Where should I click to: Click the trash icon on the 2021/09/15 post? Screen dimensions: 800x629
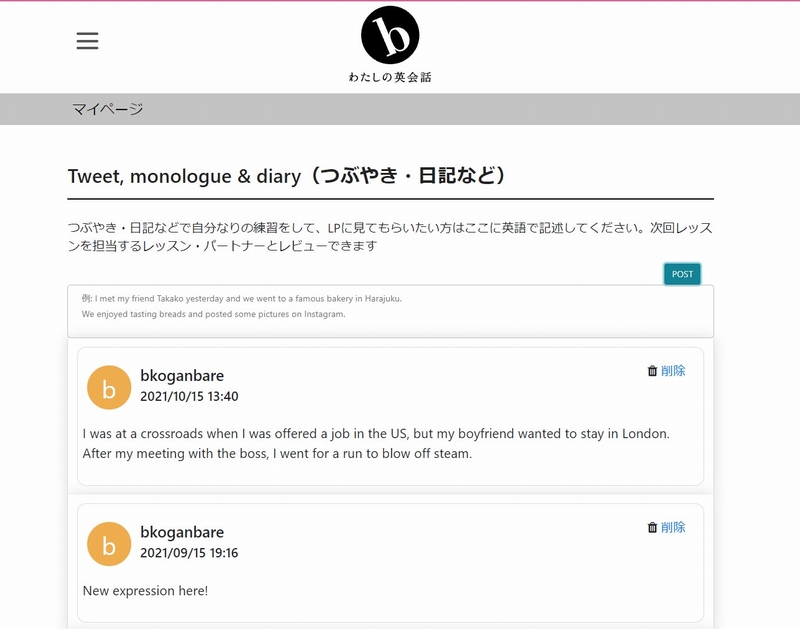coord(652,527)
